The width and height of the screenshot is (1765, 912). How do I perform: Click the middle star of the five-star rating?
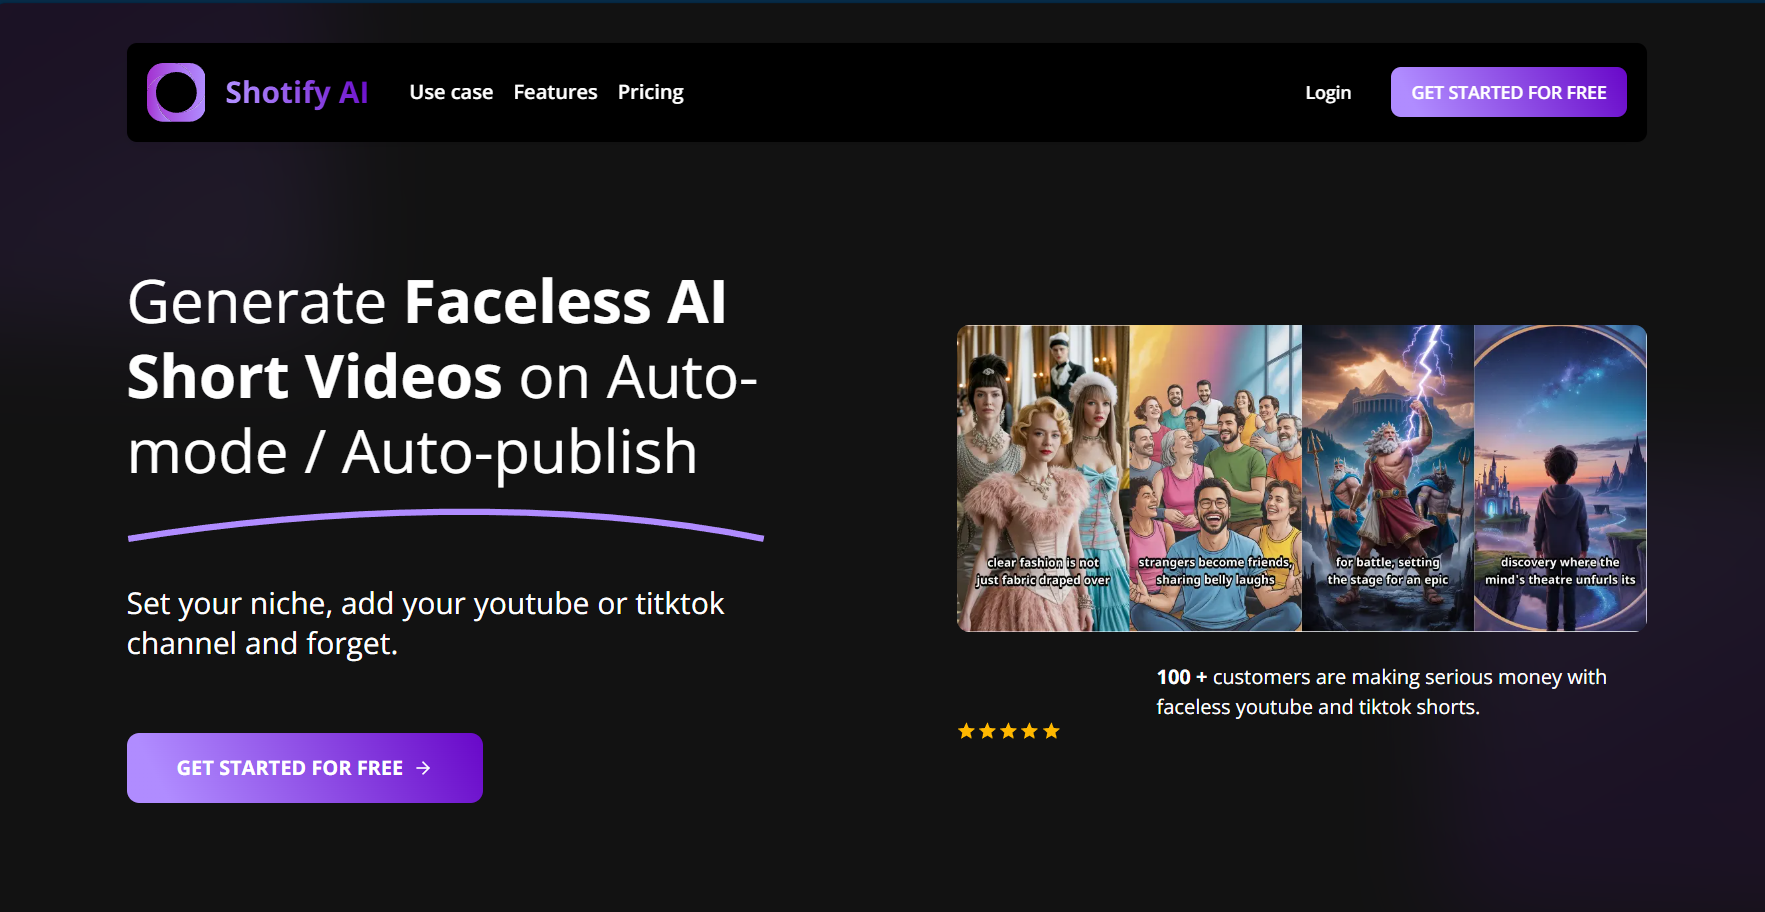pos(1008,730)
